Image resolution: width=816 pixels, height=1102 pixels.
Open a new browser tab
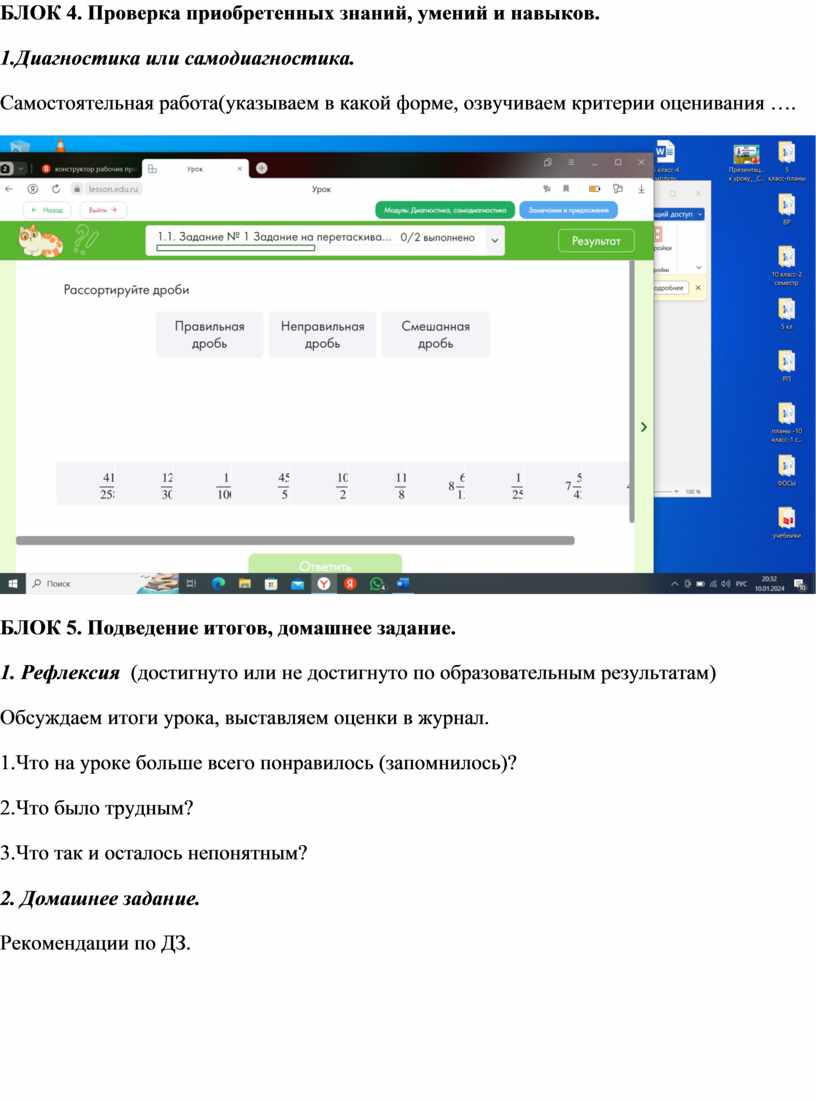tap(261, 168)
